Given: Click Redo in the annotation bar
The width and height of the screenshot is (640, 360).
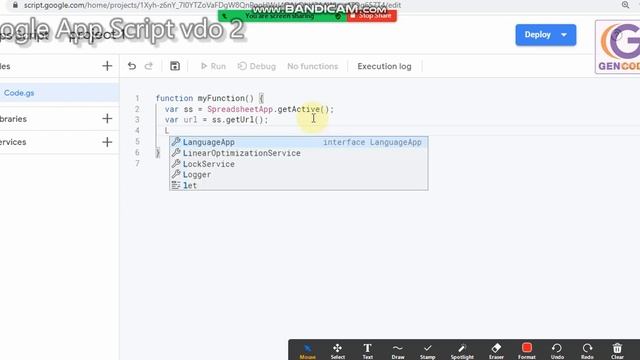Looking at the screenshot, I should [x=587, y=351].
